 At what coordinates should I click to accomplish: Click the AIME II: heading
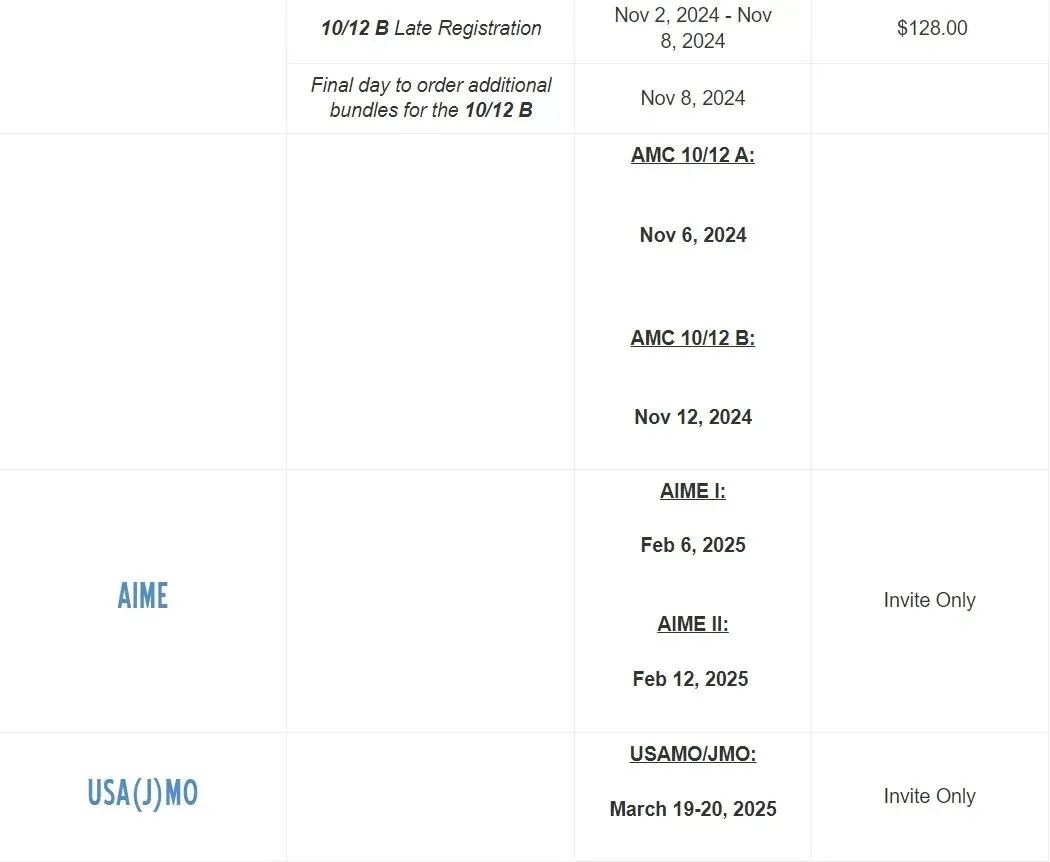point(692,624)
